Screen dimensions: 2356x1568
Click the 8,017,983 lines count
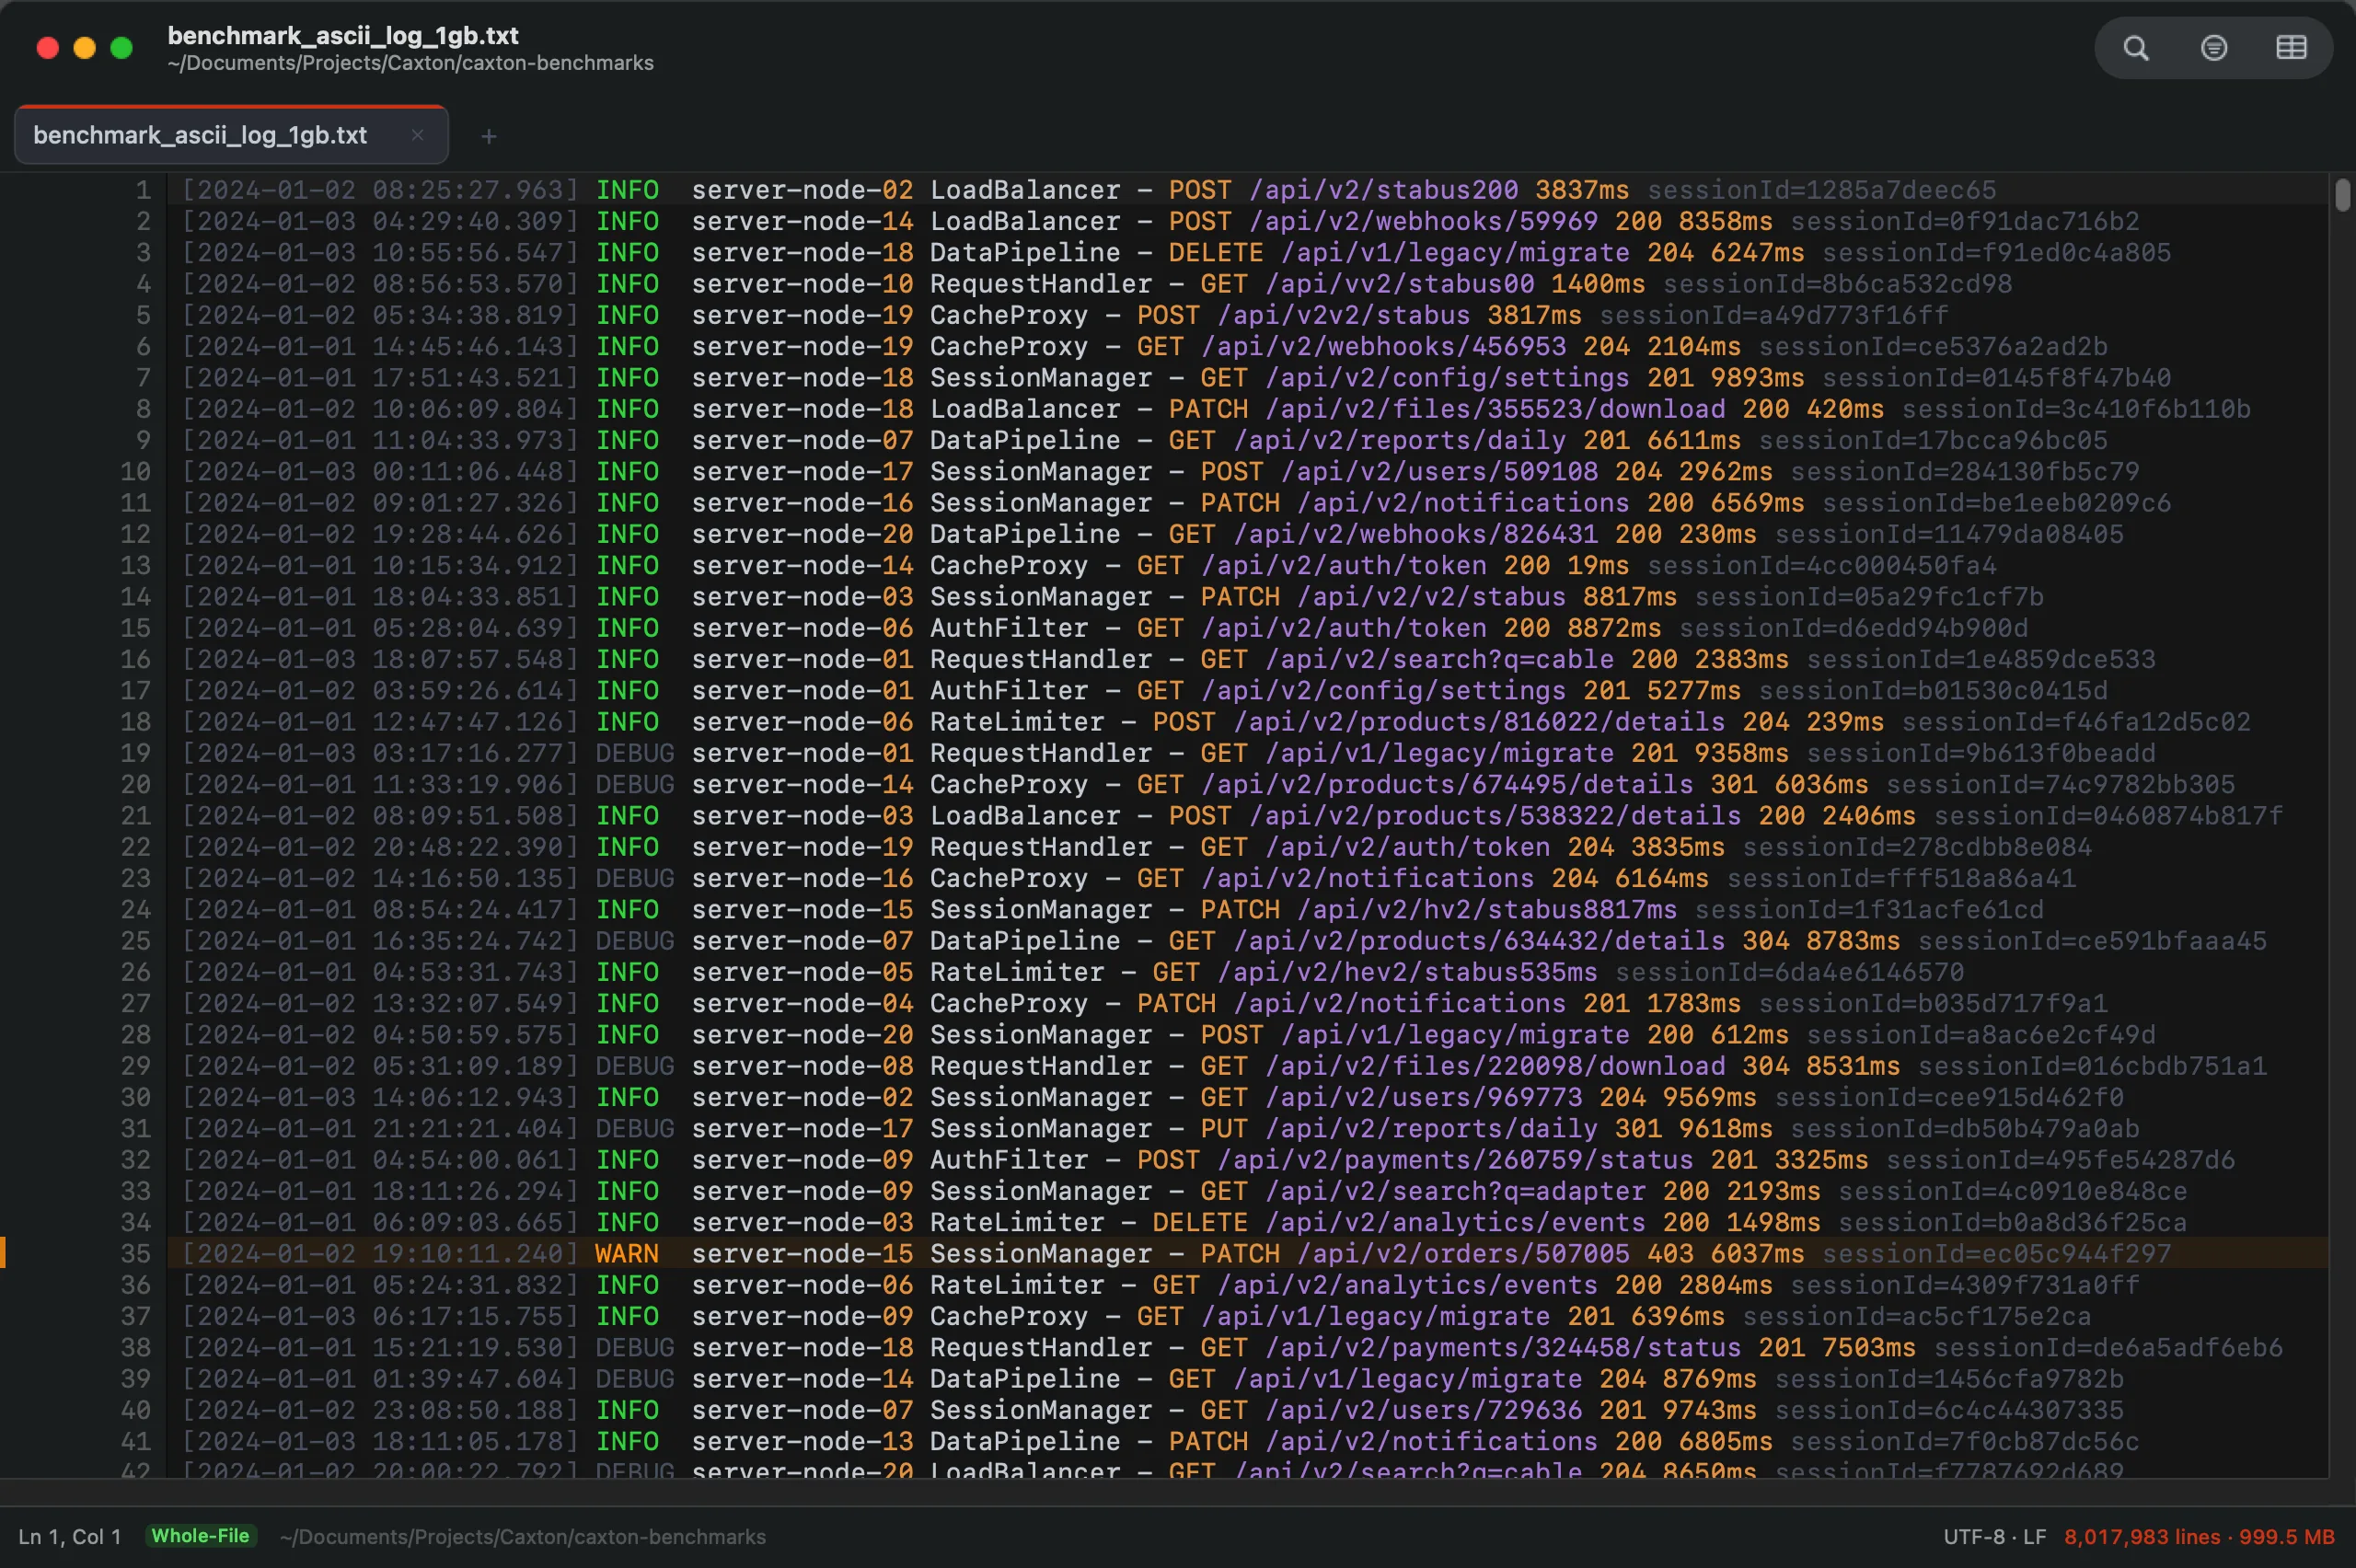[x=2142, y=1537]
